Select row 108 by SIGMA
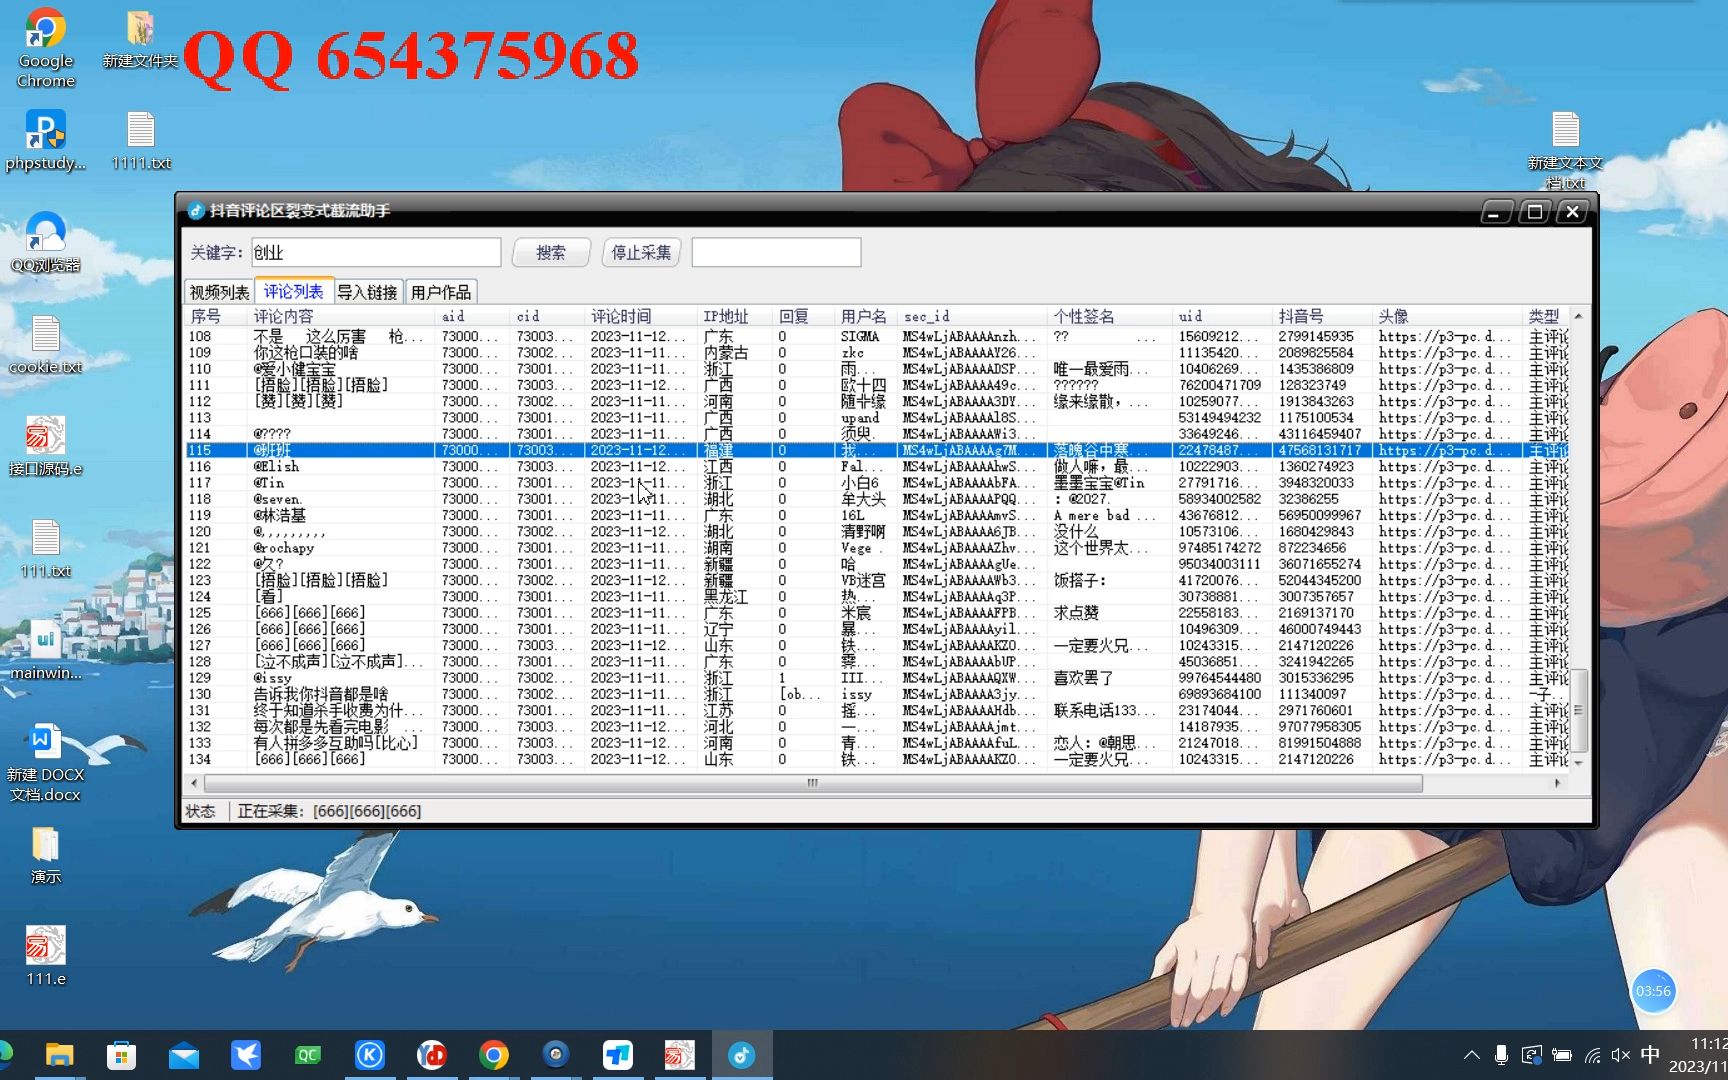 (x=876, y=337)
